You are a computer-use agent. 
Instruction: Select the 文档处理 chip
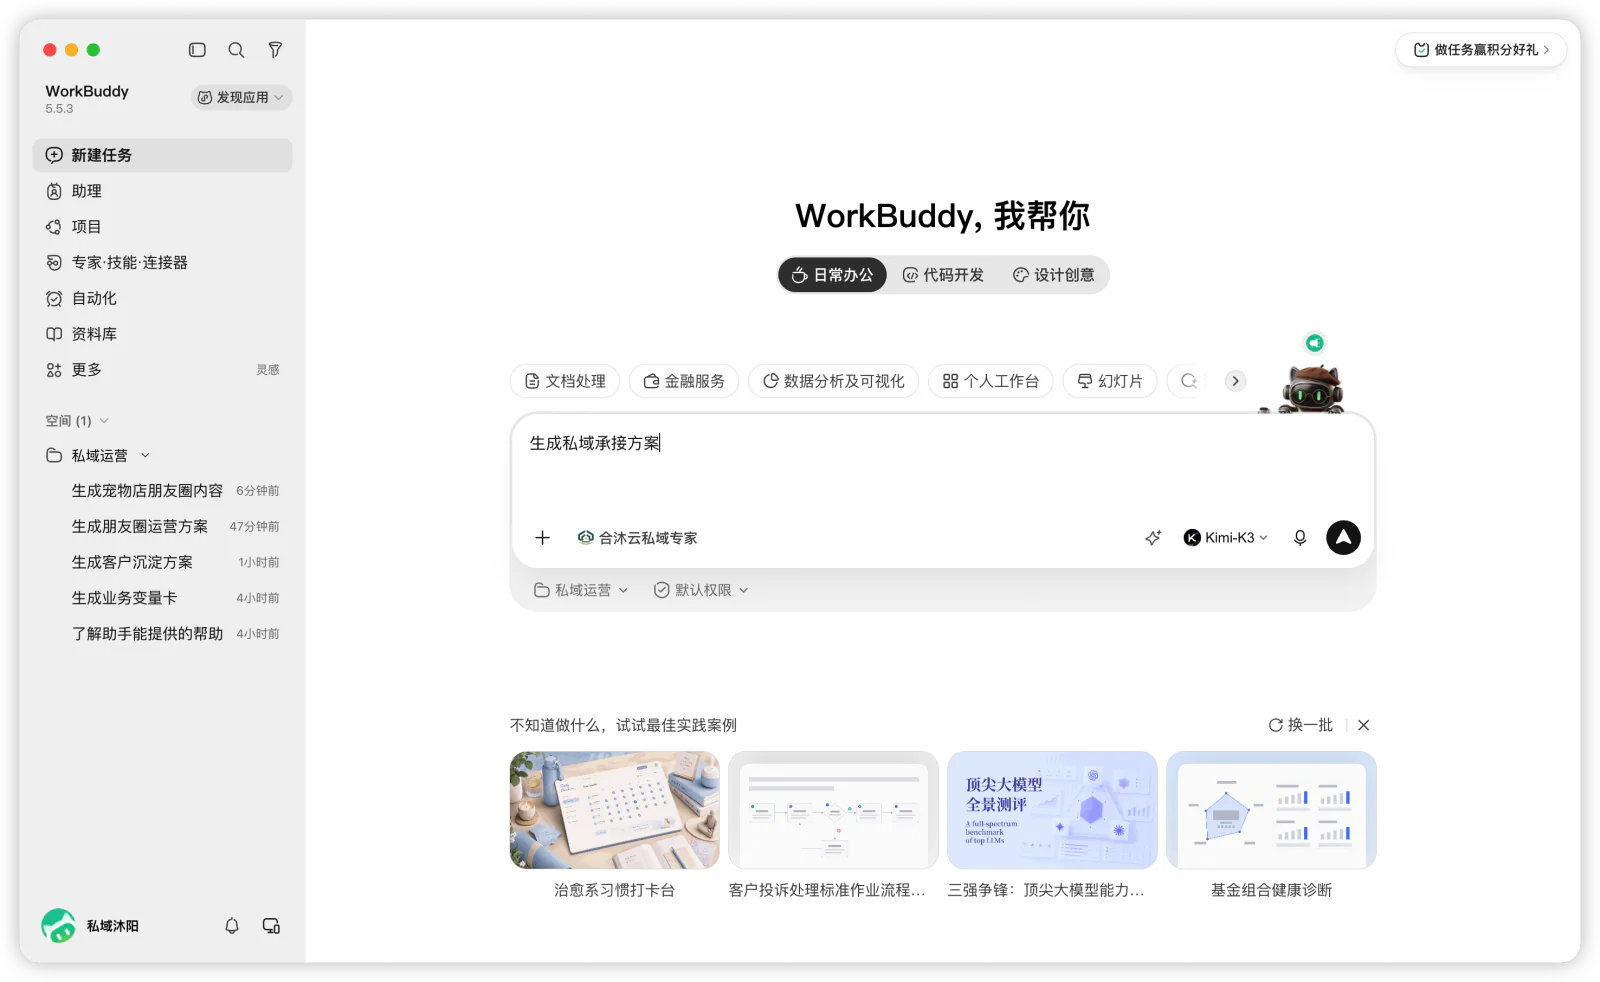[565, 381]
